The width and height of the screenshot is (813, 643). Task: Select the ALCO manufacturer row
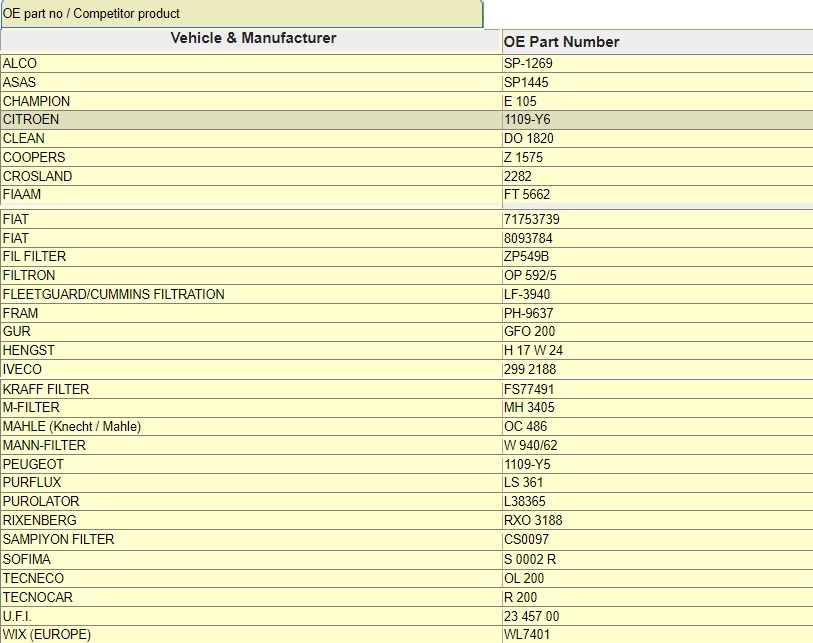click(406, 63)
